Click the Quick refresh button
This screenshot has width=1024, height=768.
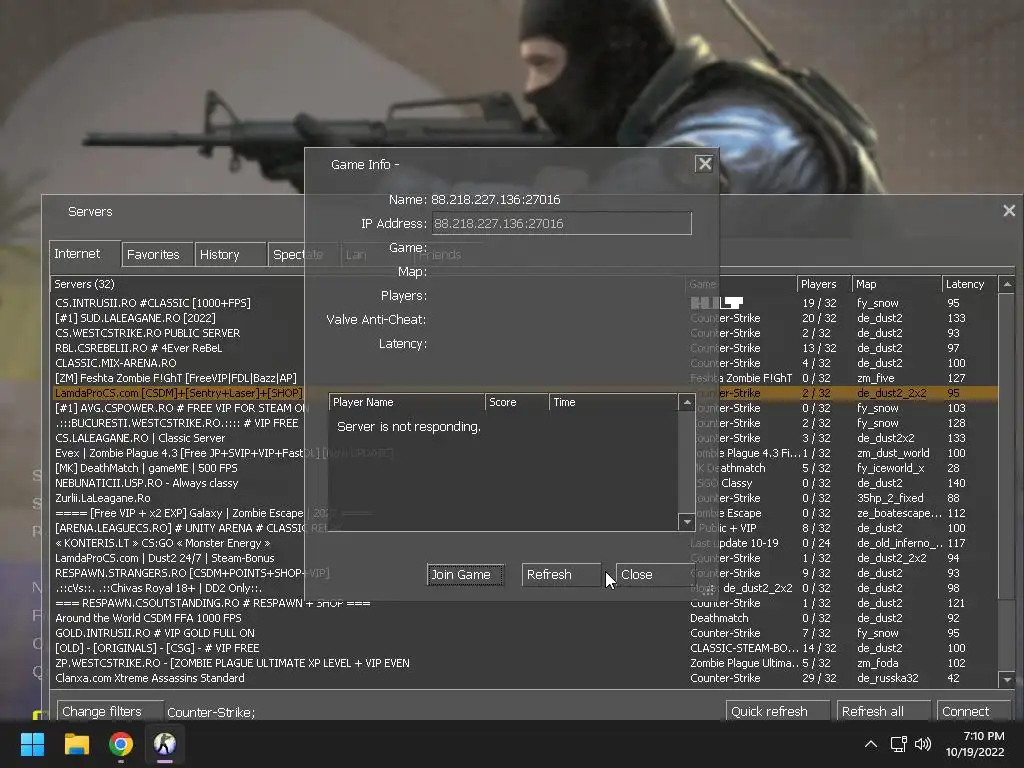778,711
